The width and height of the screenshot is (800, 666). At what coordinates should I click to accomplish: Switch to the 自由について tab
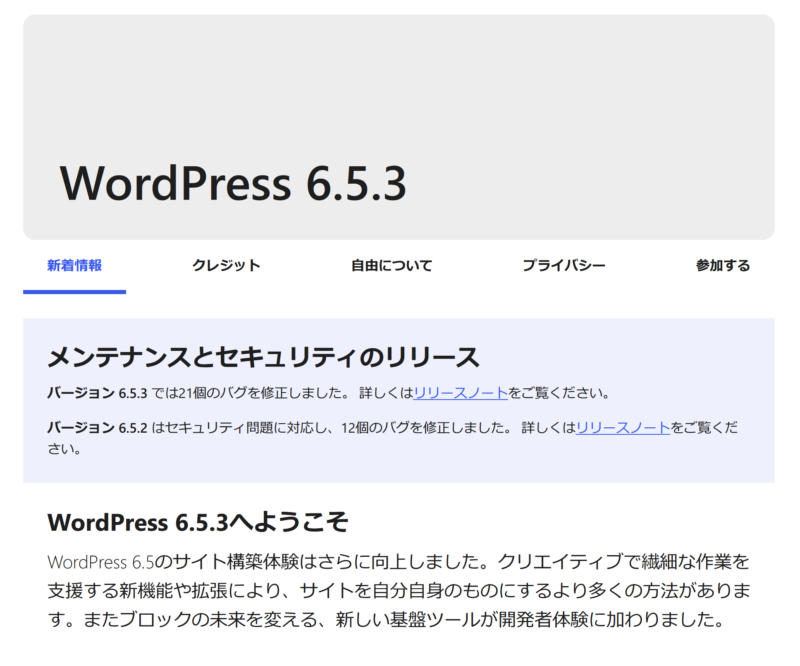391,266
